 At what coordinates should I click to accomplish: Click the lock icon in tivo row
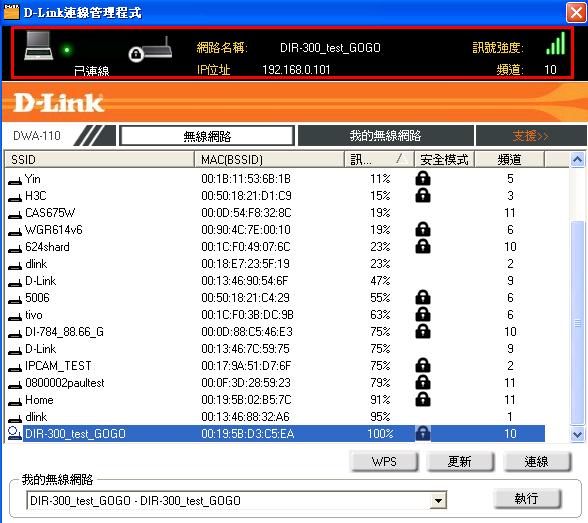point(423,315)
